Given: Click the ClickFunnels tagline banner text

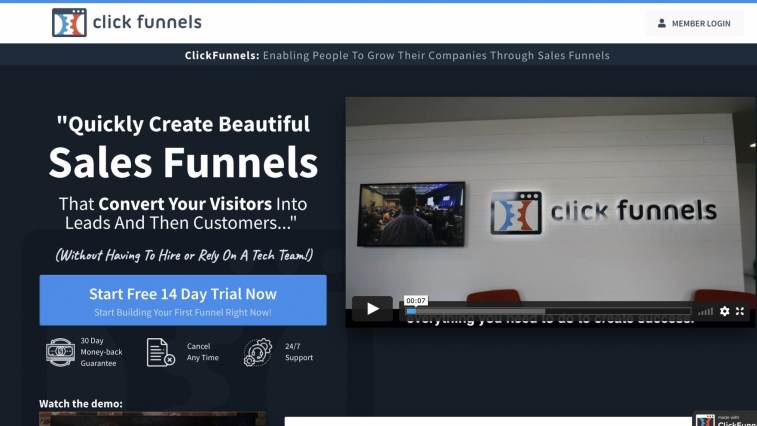Looking at the screenshot, I should (397, 56).
